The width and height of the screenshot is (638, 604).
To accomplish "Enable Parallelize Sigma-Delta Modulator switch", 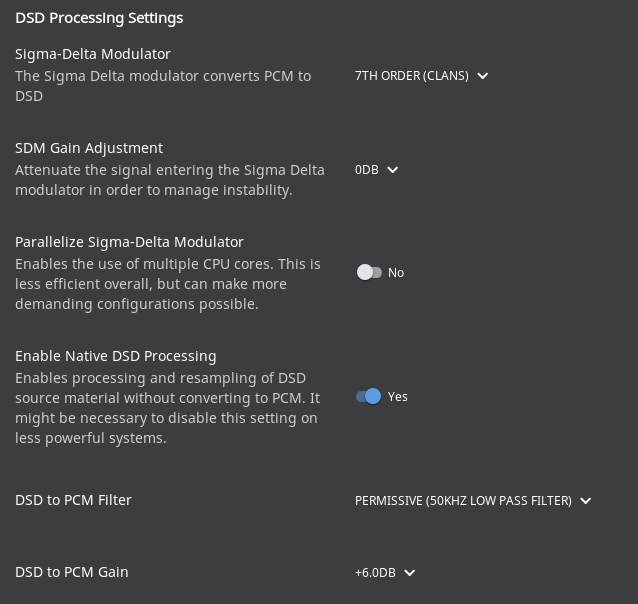I will [x=369, y=272].
